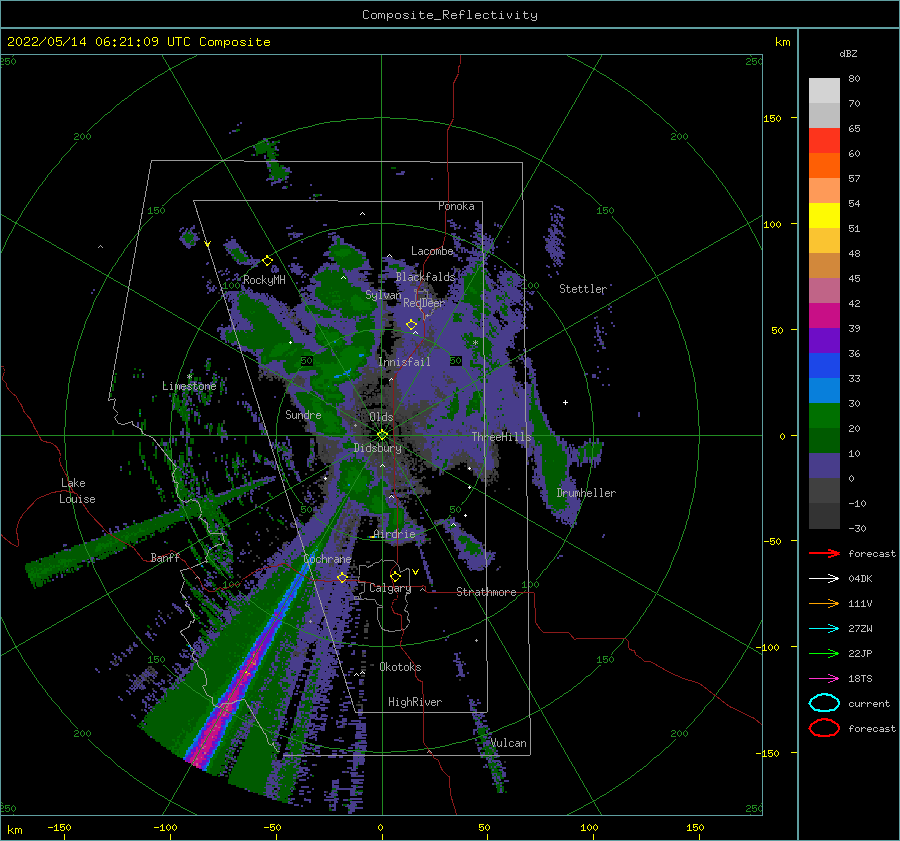The image size is (900, 841).
Task: Pick the purple swatch above 36 dBZ
Action: 824,340
